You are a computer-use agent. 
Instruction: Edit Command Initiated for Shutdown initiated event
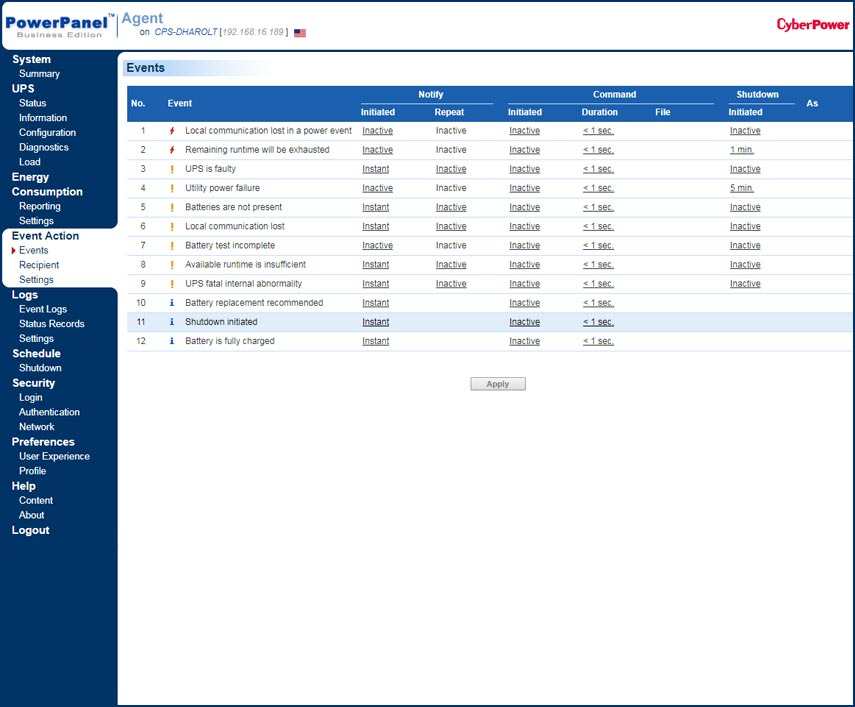click(x=525, y=322)
